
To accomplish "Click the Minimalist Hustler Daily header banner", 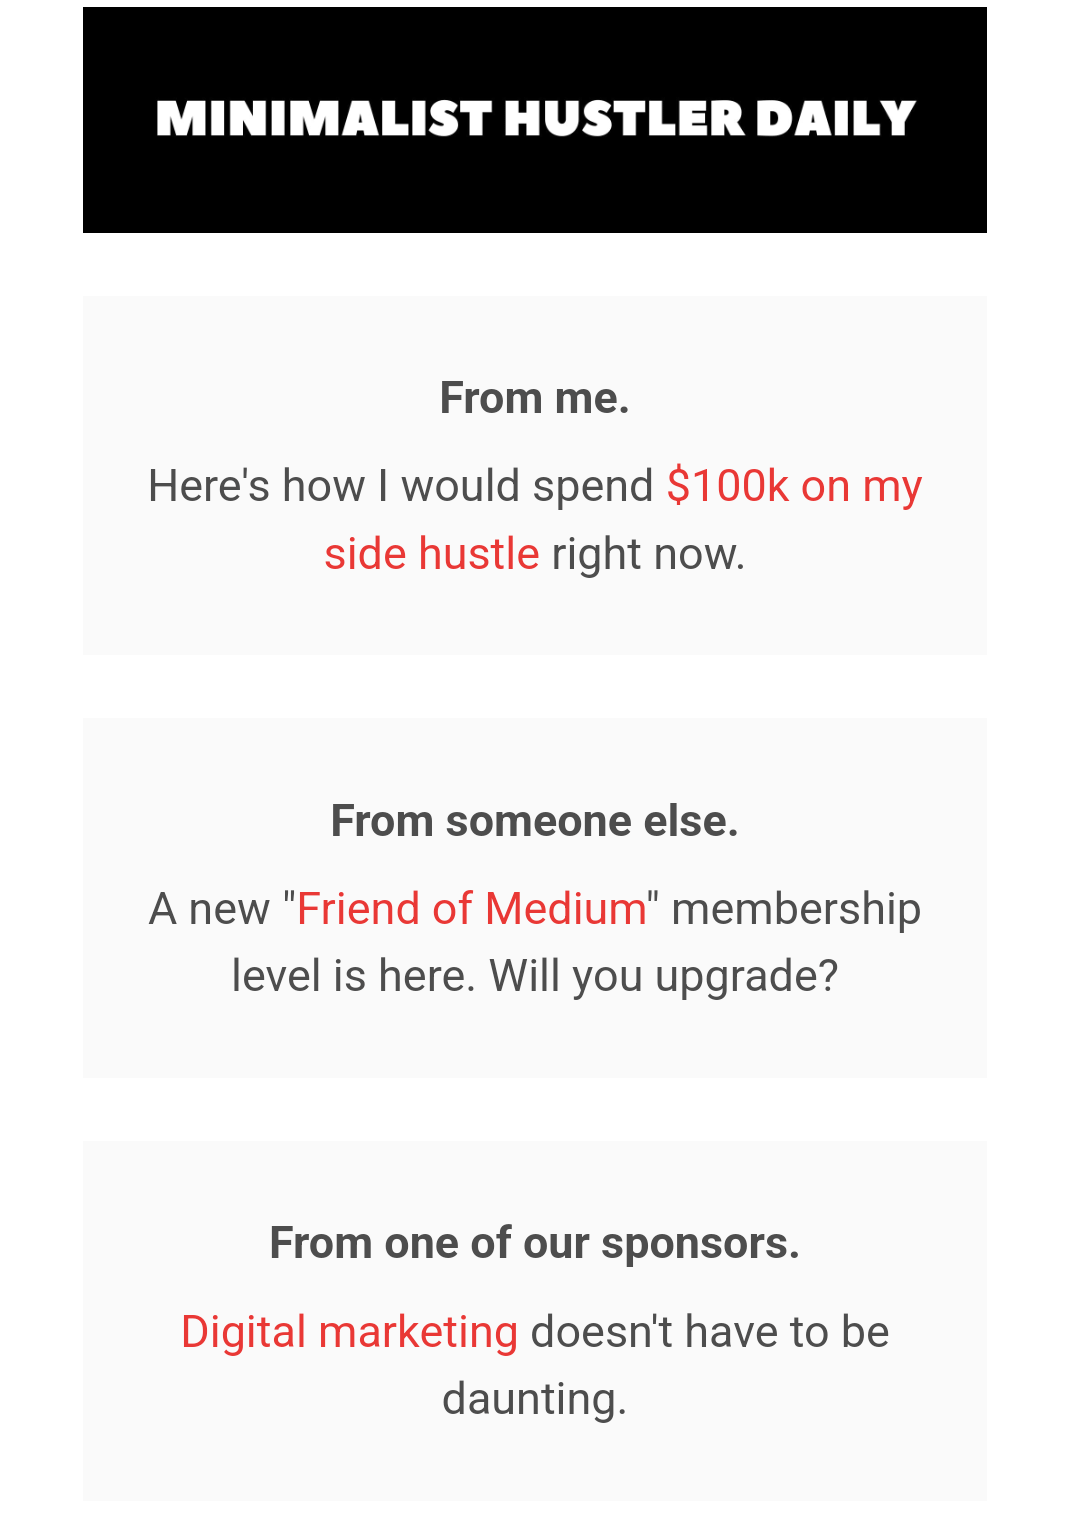I will click(x=534, y=120).
